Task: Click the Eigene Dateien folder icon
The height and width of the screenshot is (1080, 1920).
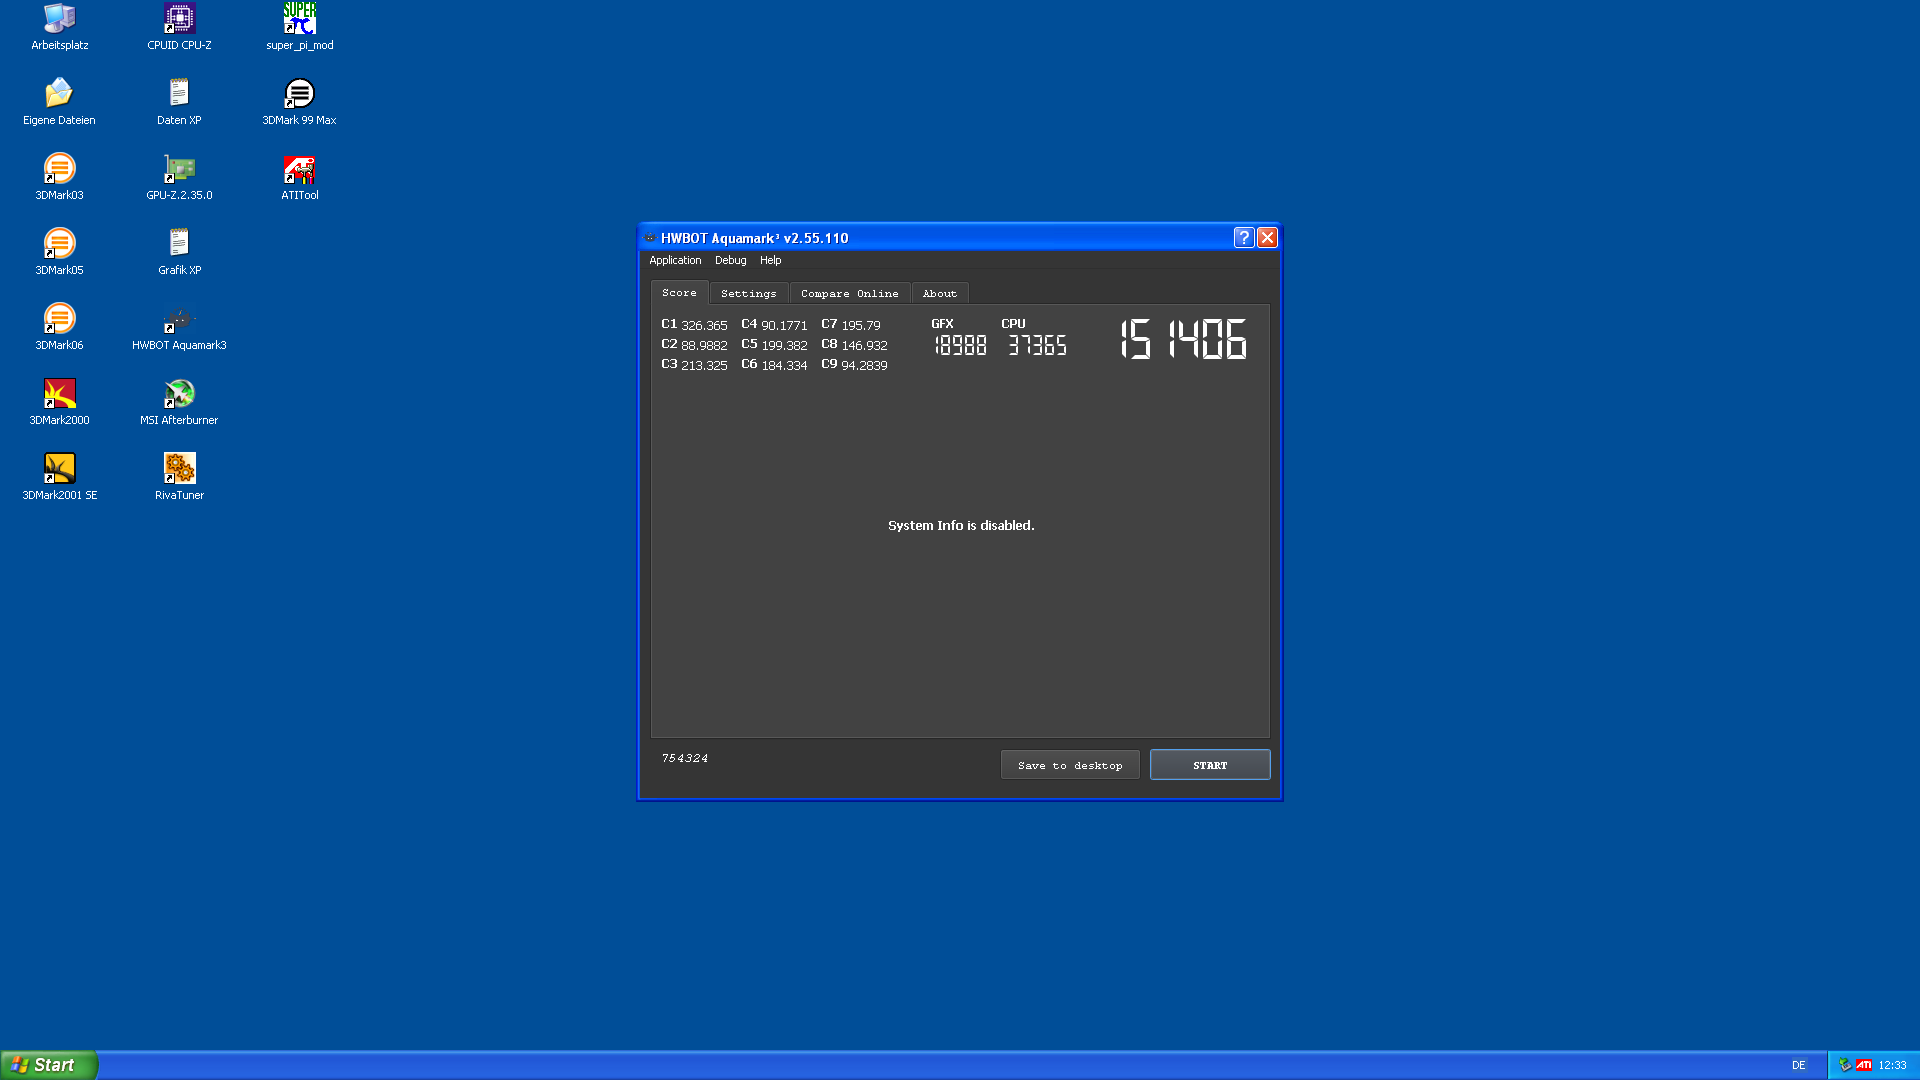Action: pyautogui.click(x=60, y=102)
